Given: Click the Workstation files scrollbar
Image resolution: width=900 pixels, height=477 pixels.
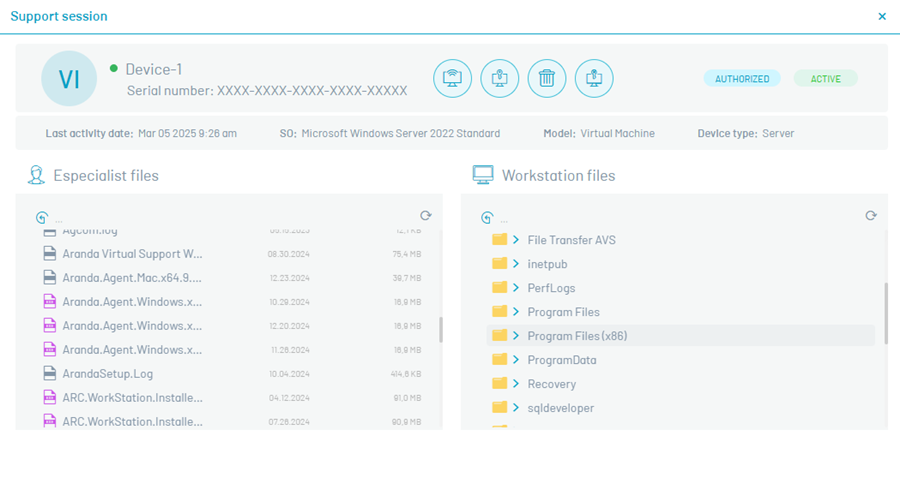Looking at the screenshot, I should point(884,310).
